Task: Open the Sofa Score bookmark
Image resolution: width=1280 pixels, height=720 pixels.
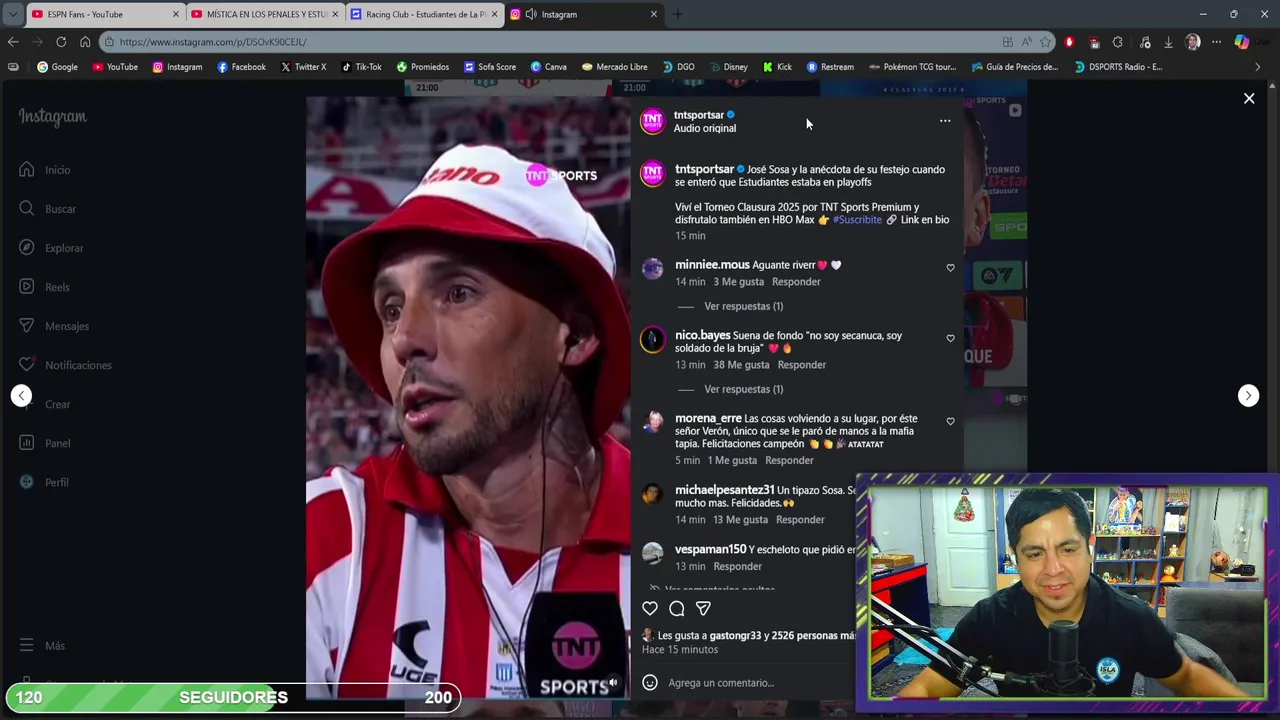Action: (490, 67)
